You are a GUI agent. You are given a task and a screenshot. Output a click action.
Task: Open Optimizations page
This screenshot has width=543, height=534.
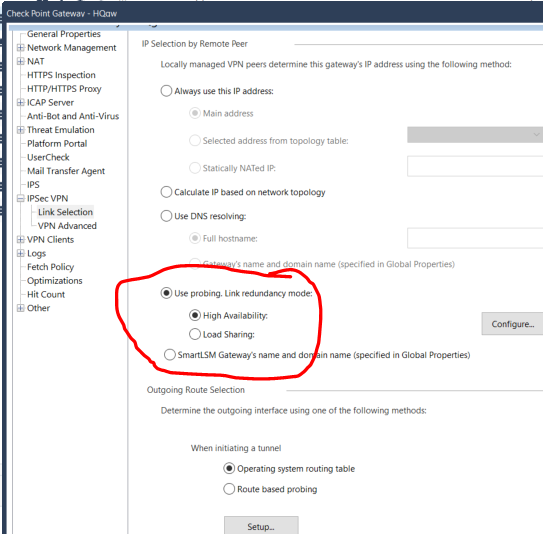coord(55,281)
